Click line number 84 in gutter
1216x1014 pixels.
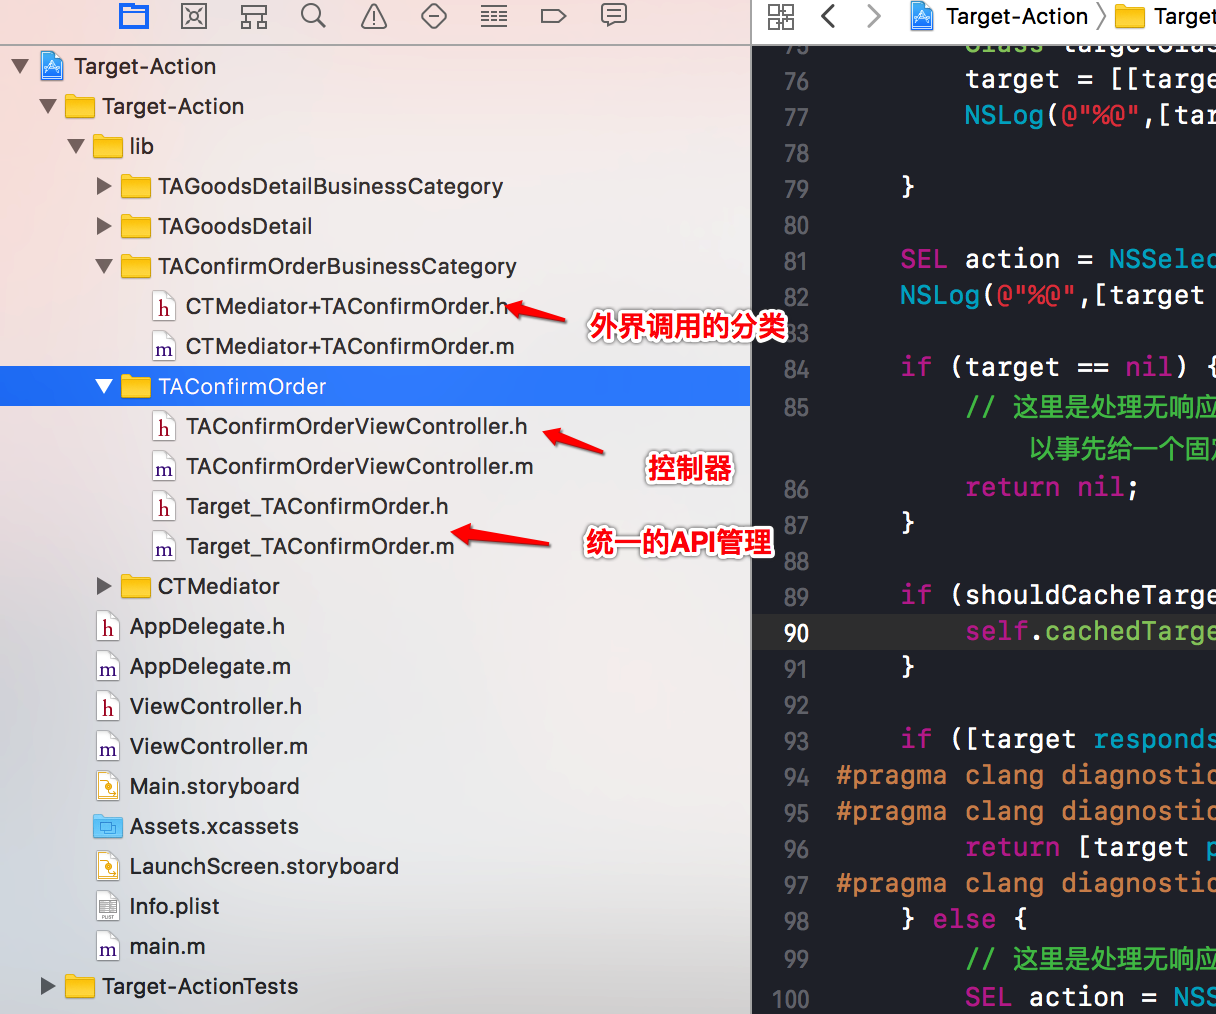click(796, 369)
